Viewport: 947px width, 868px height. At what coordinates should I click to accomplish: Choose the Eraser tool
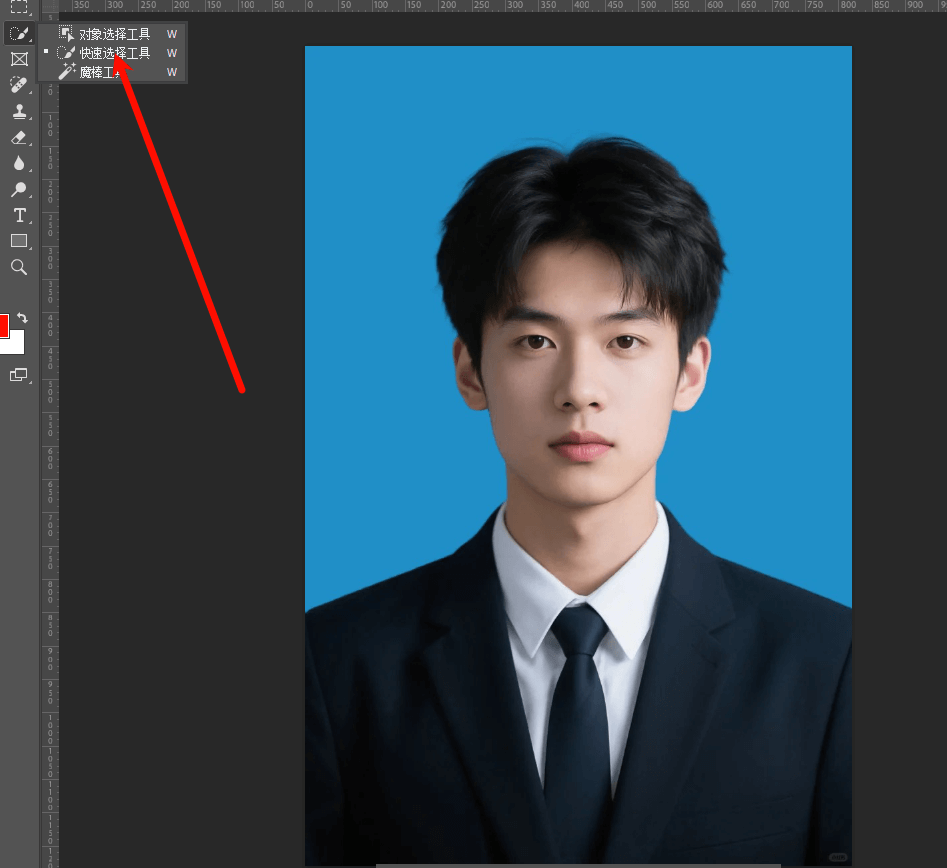coord(18,137)
